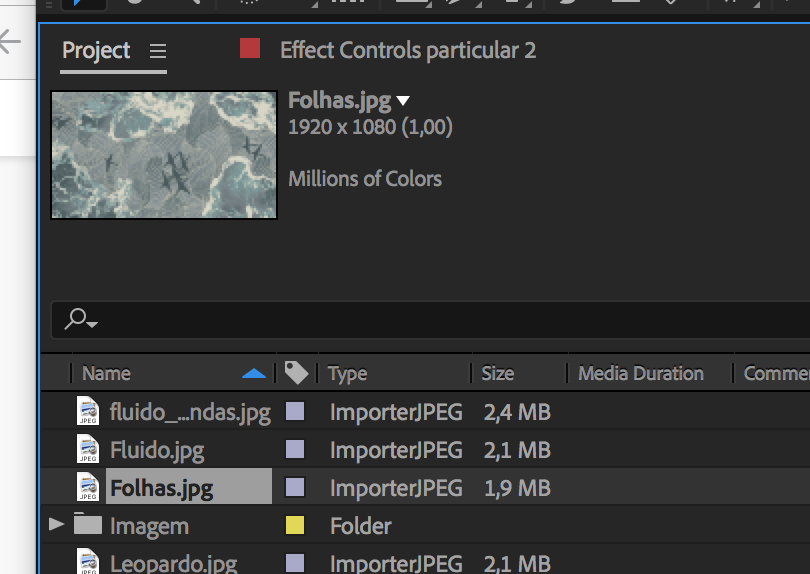Toggle the Name column sort arrow

point(255,373)
